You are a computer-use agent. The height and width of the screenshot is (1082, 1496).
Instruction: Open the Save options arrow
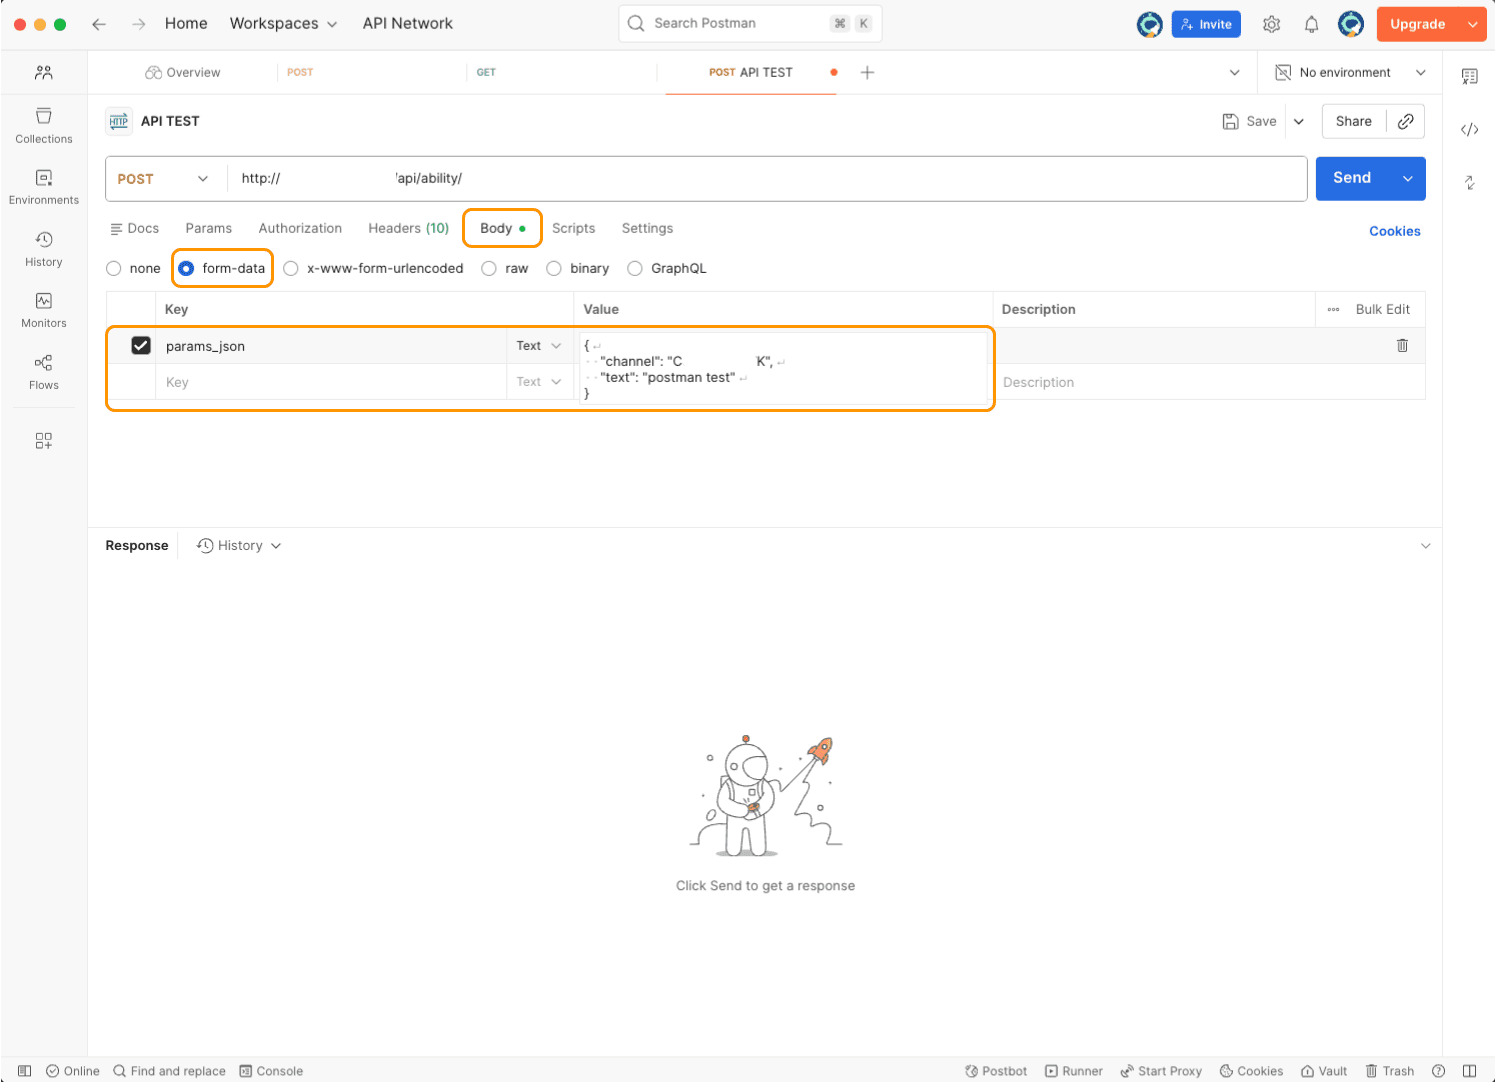click(x=1299, y=121)
